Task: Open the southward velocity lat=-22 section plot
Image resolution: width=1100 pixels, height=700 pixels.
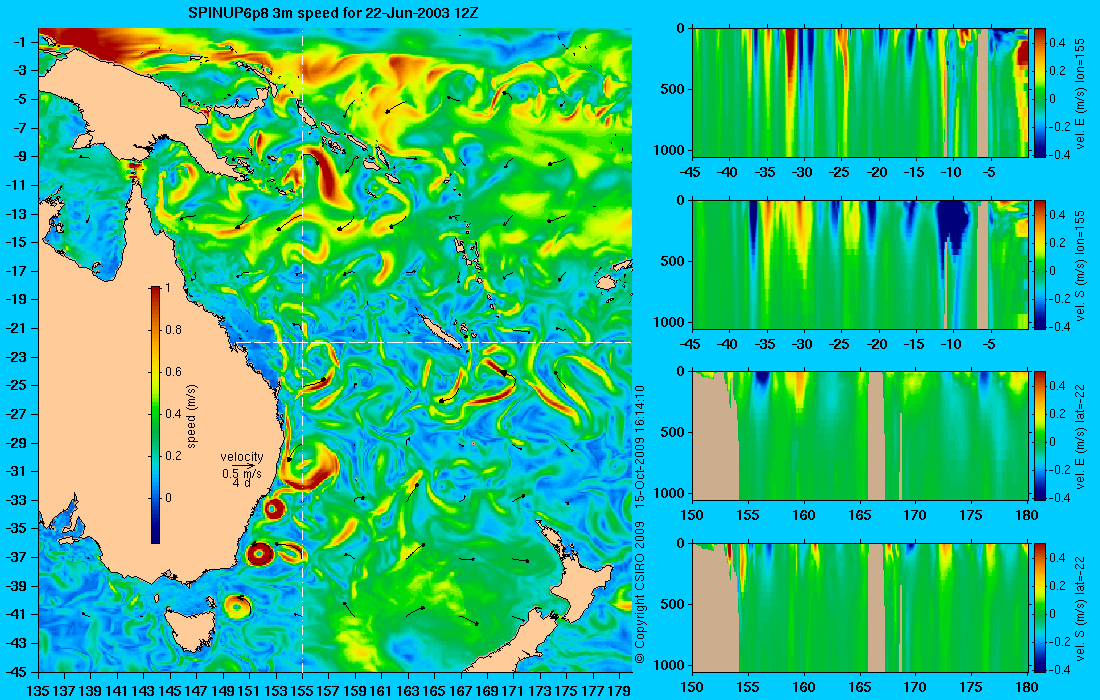Action: pos(861,607)
